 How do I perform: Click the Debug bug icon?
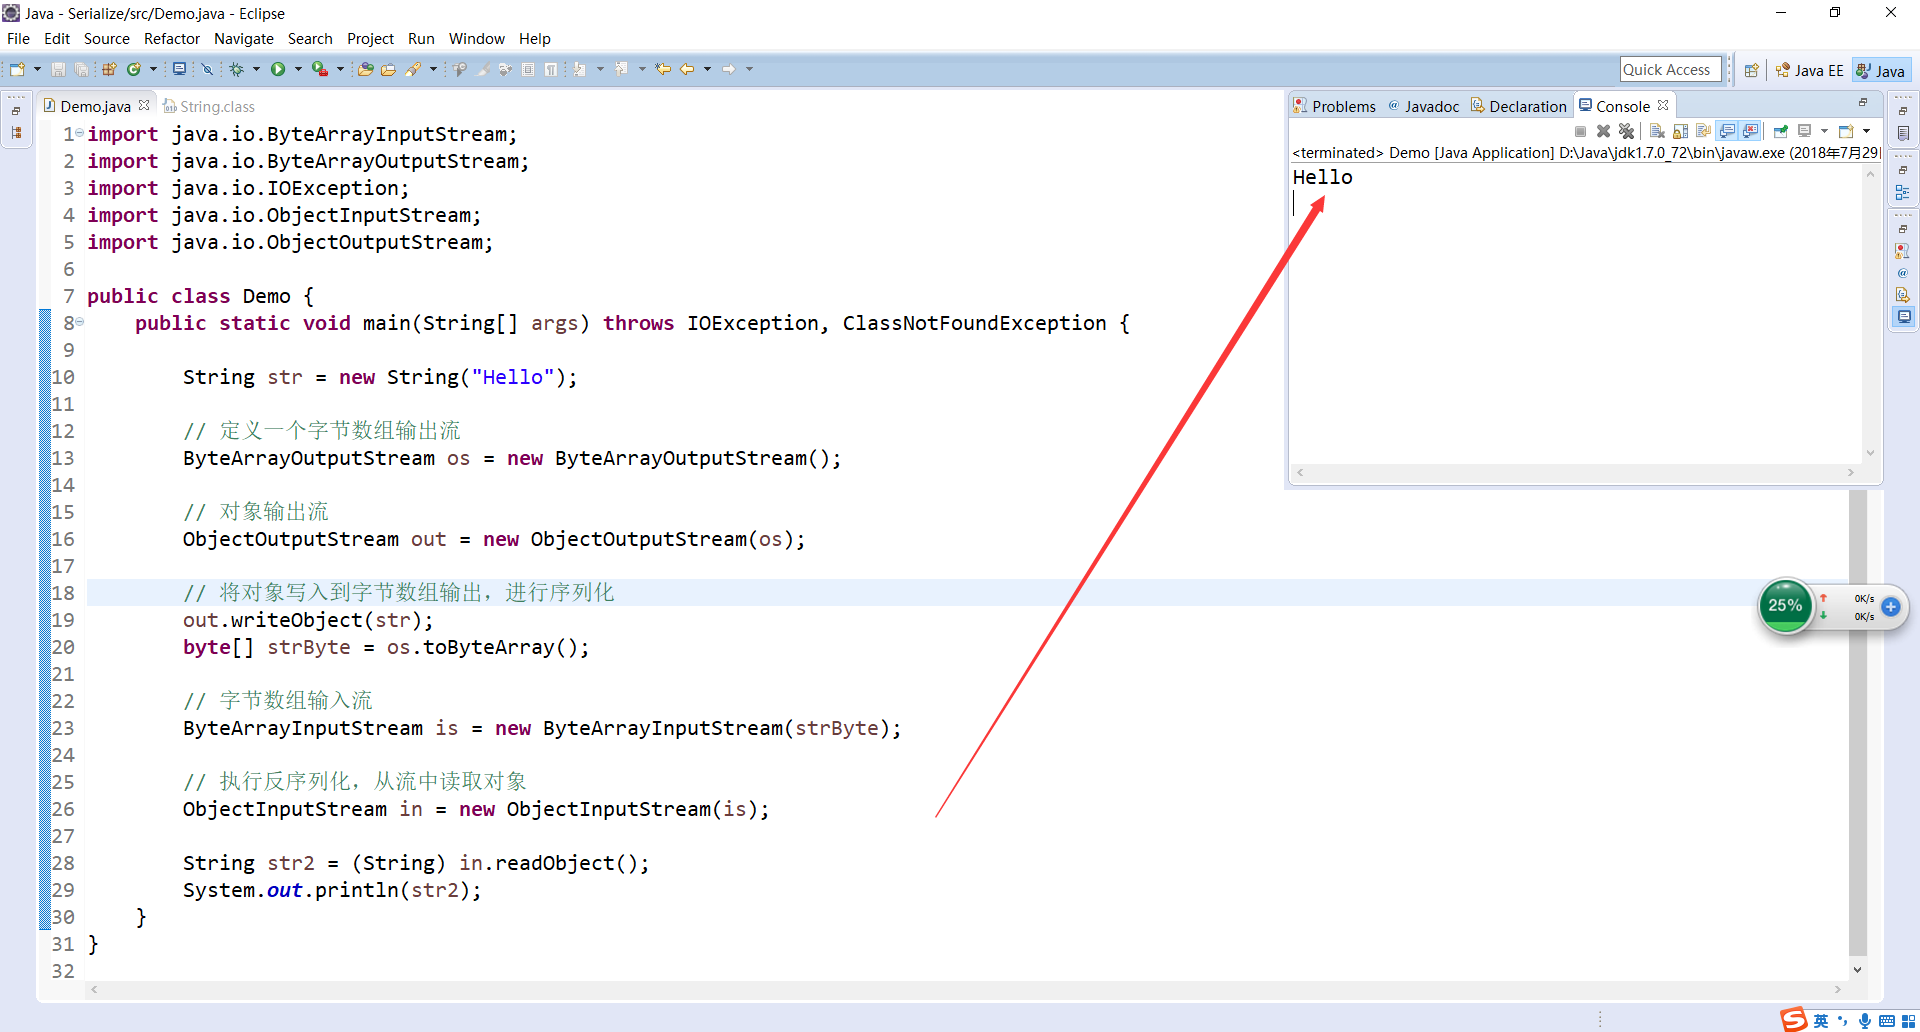pyautogui.click(x=237, y=69)
